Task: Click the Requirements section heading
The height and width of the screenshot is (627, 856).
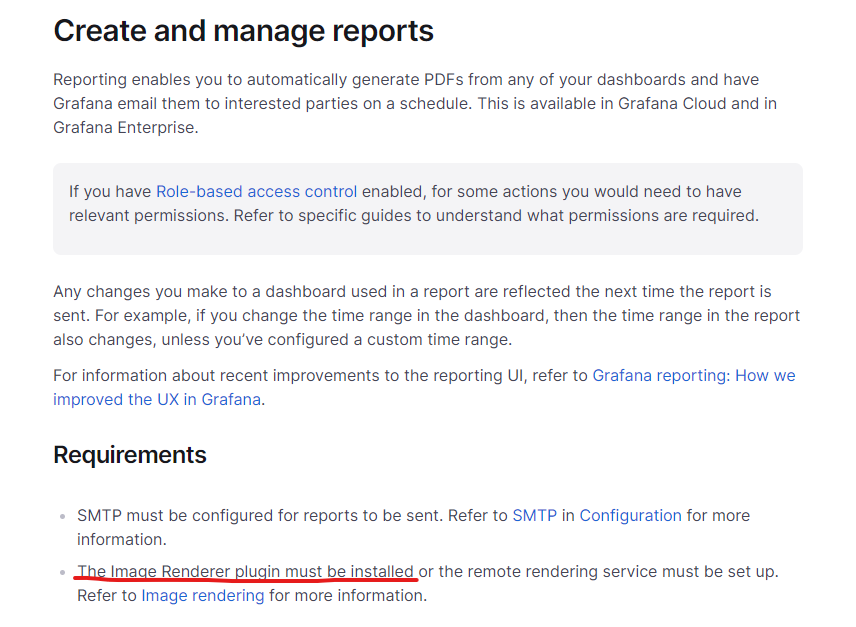Action: [x=130, y=455]
